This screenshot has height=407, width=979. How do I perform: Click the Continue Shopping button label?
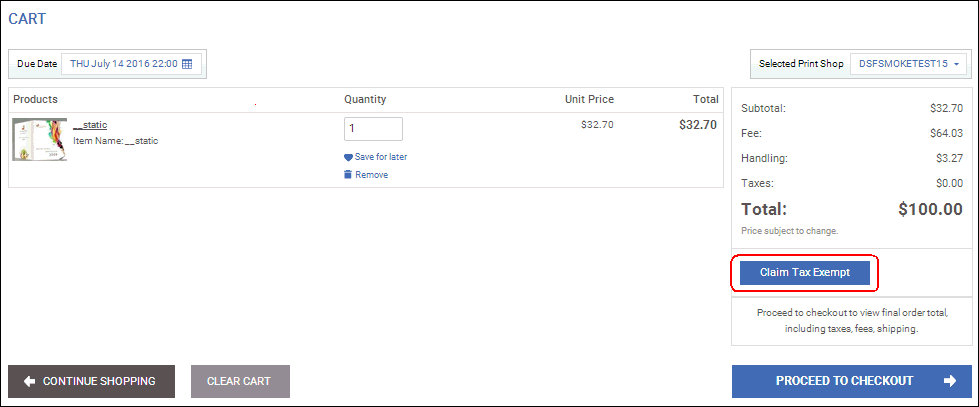pos(99,381)
